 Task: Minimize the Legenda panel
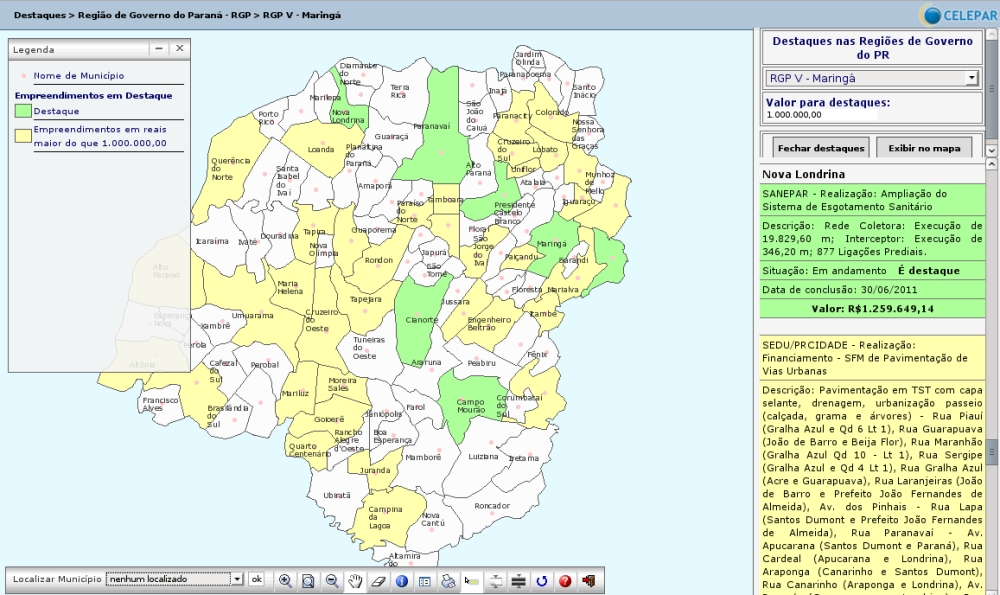click(x=158, y=48)
